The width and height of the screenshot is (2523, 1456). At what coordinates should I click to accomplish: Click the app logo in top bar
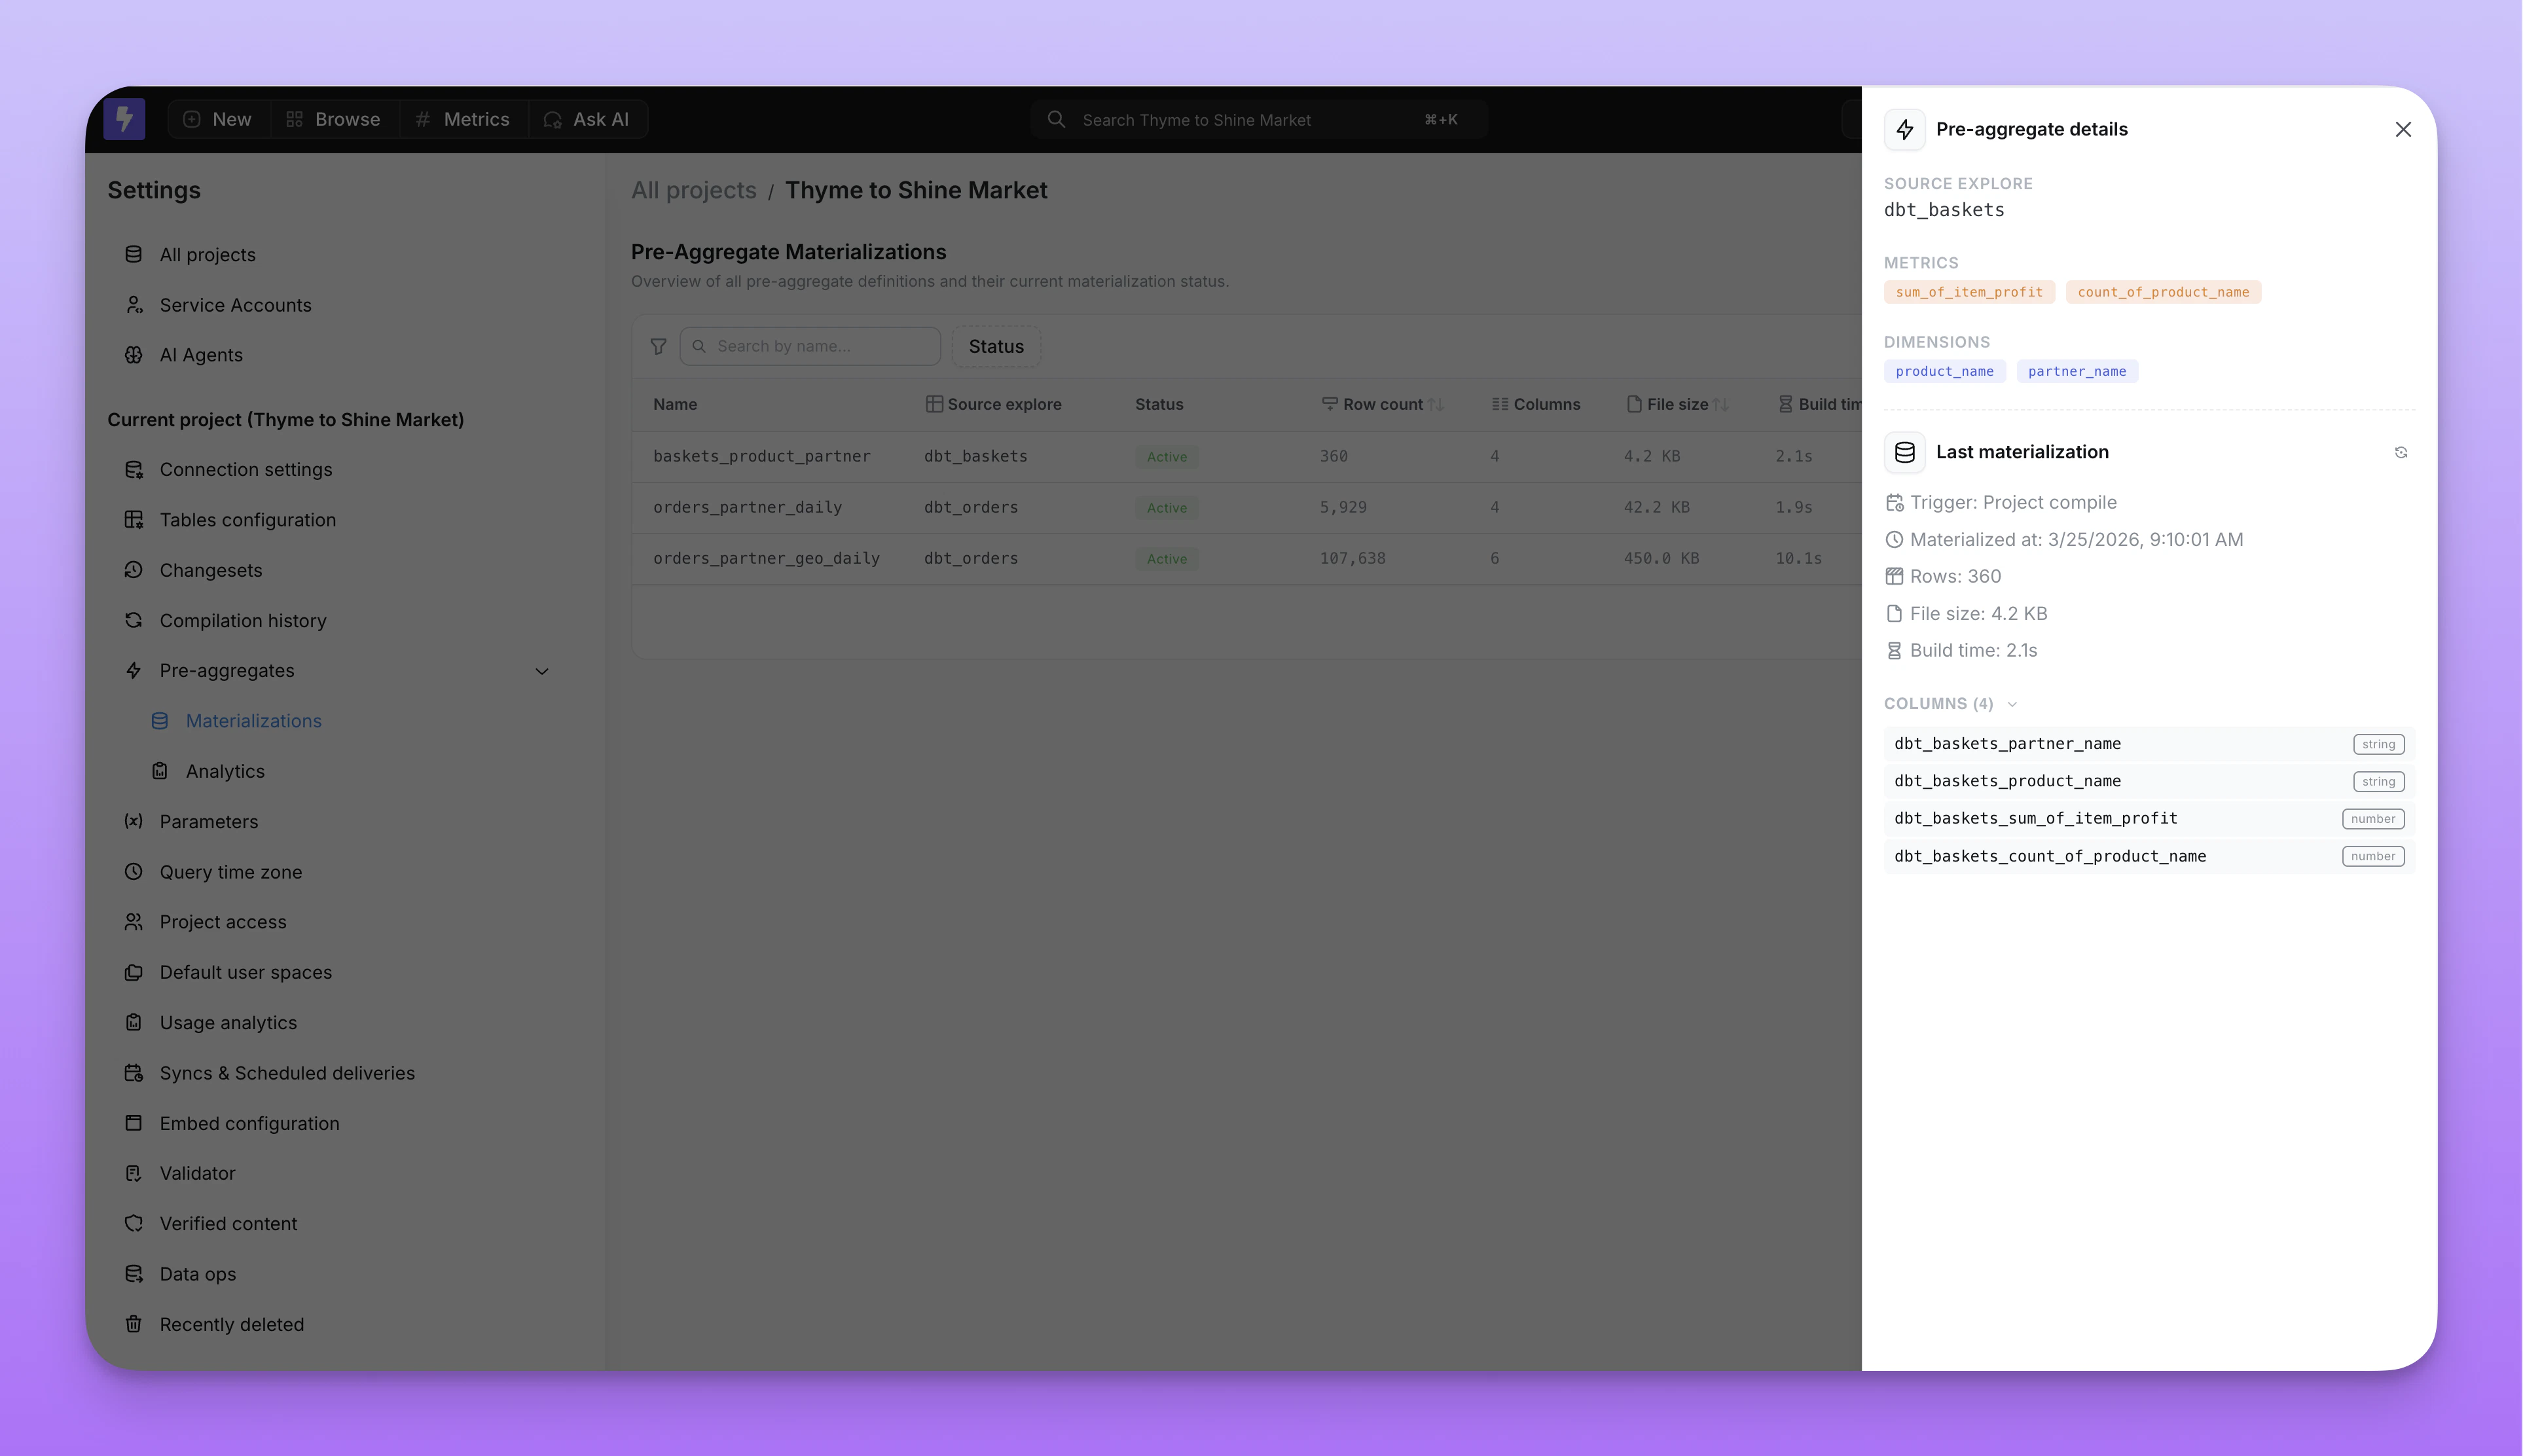125,120
